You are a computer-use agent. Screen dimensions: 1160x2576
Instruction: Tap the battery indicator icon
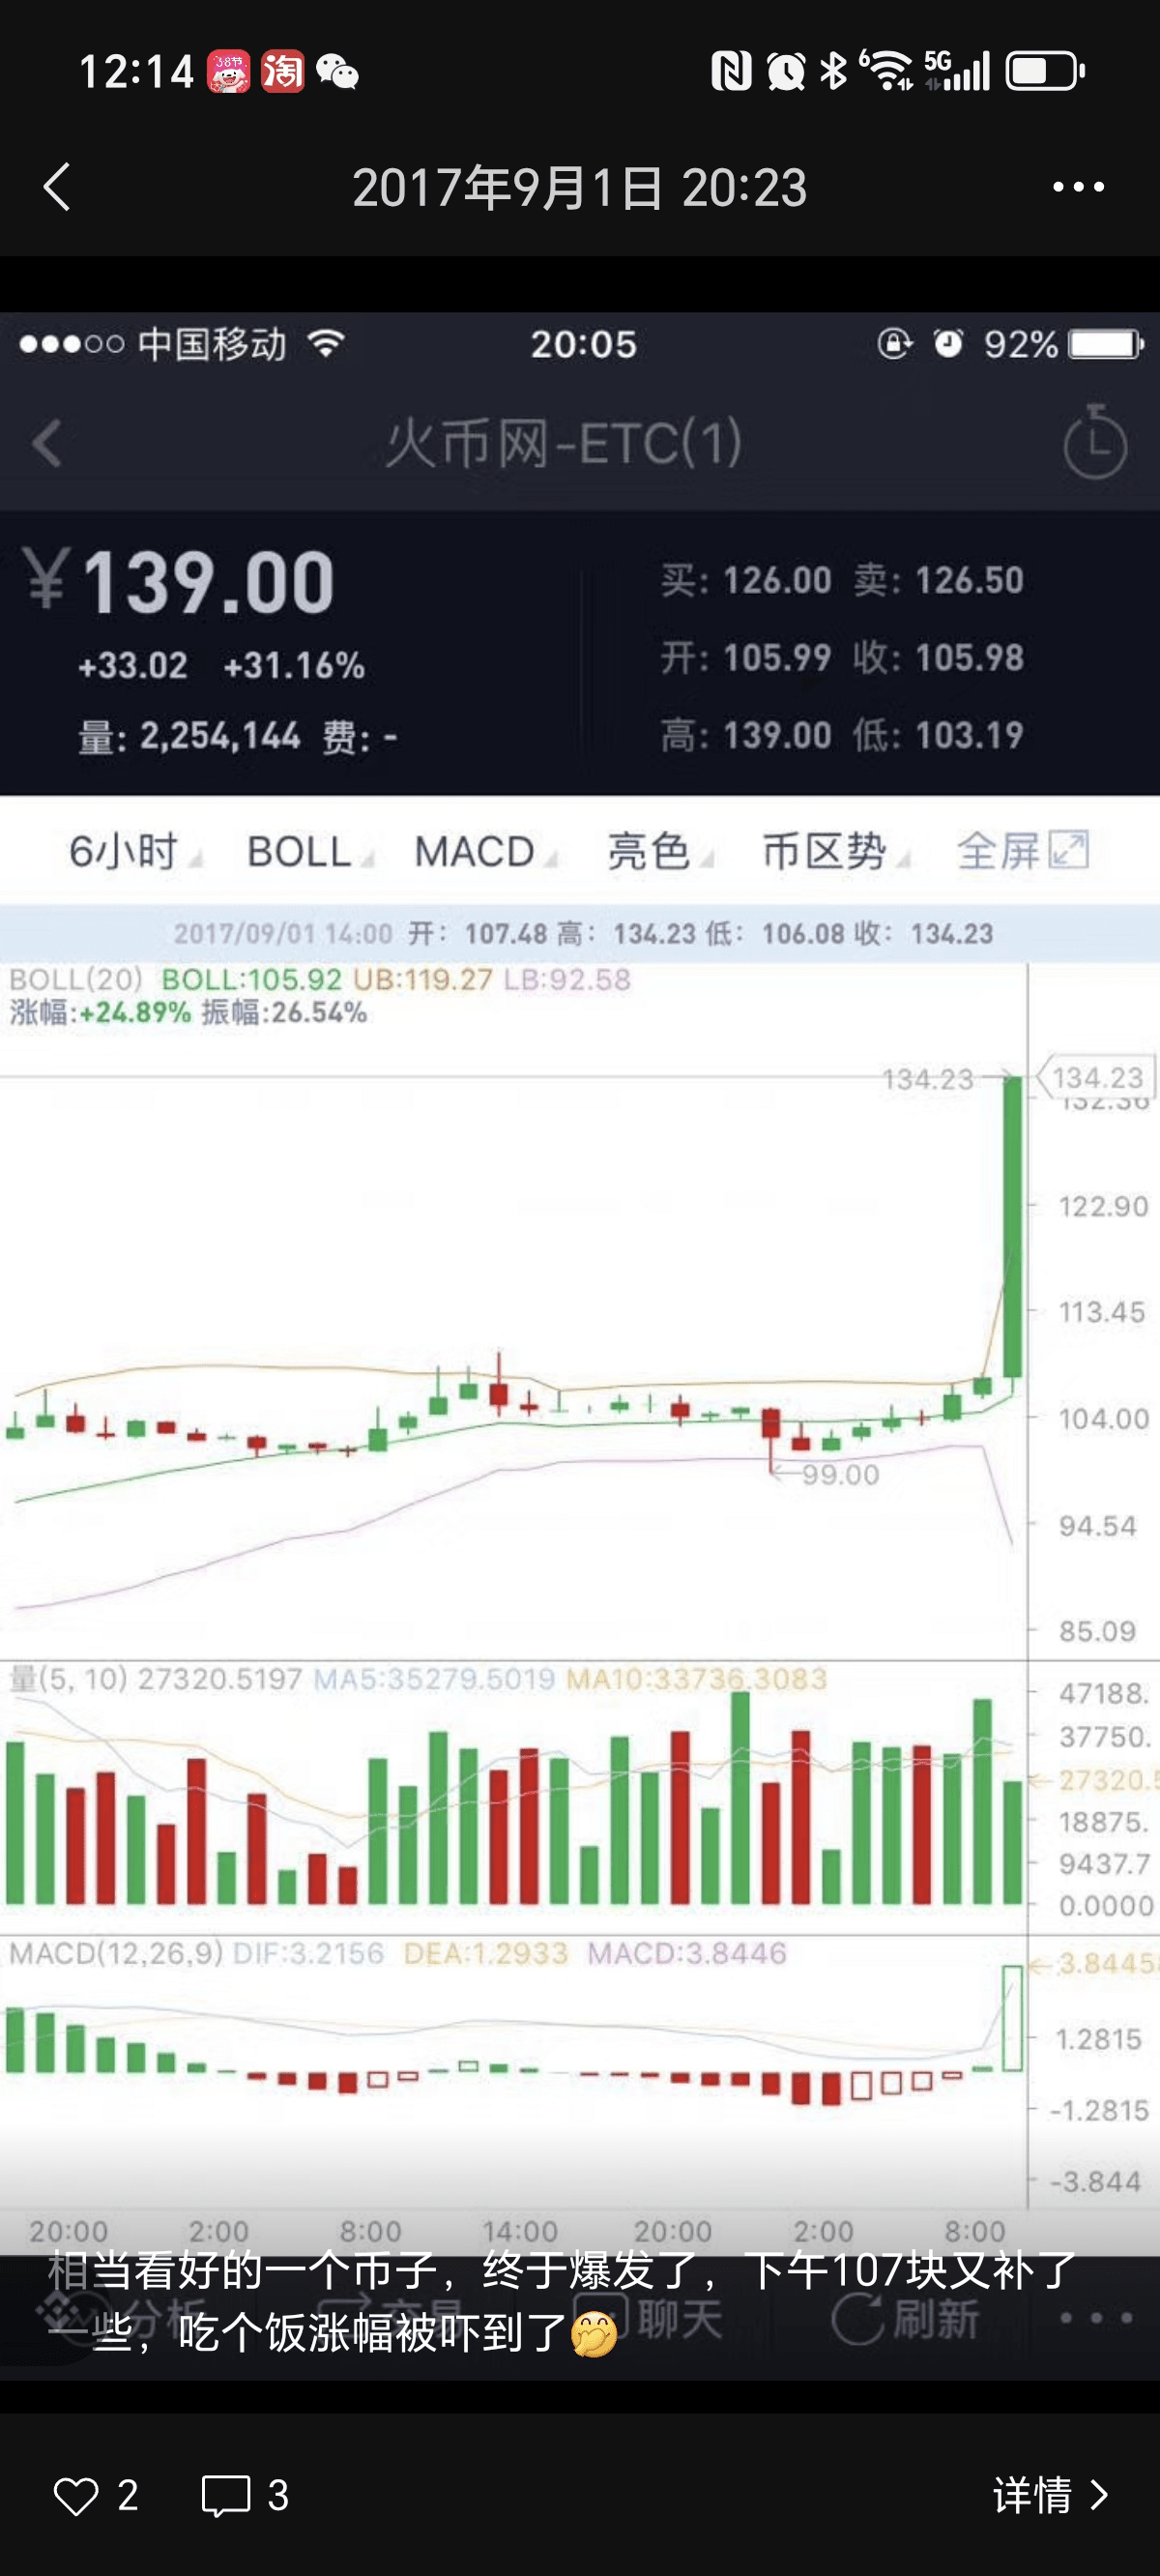pos(1045,71)
